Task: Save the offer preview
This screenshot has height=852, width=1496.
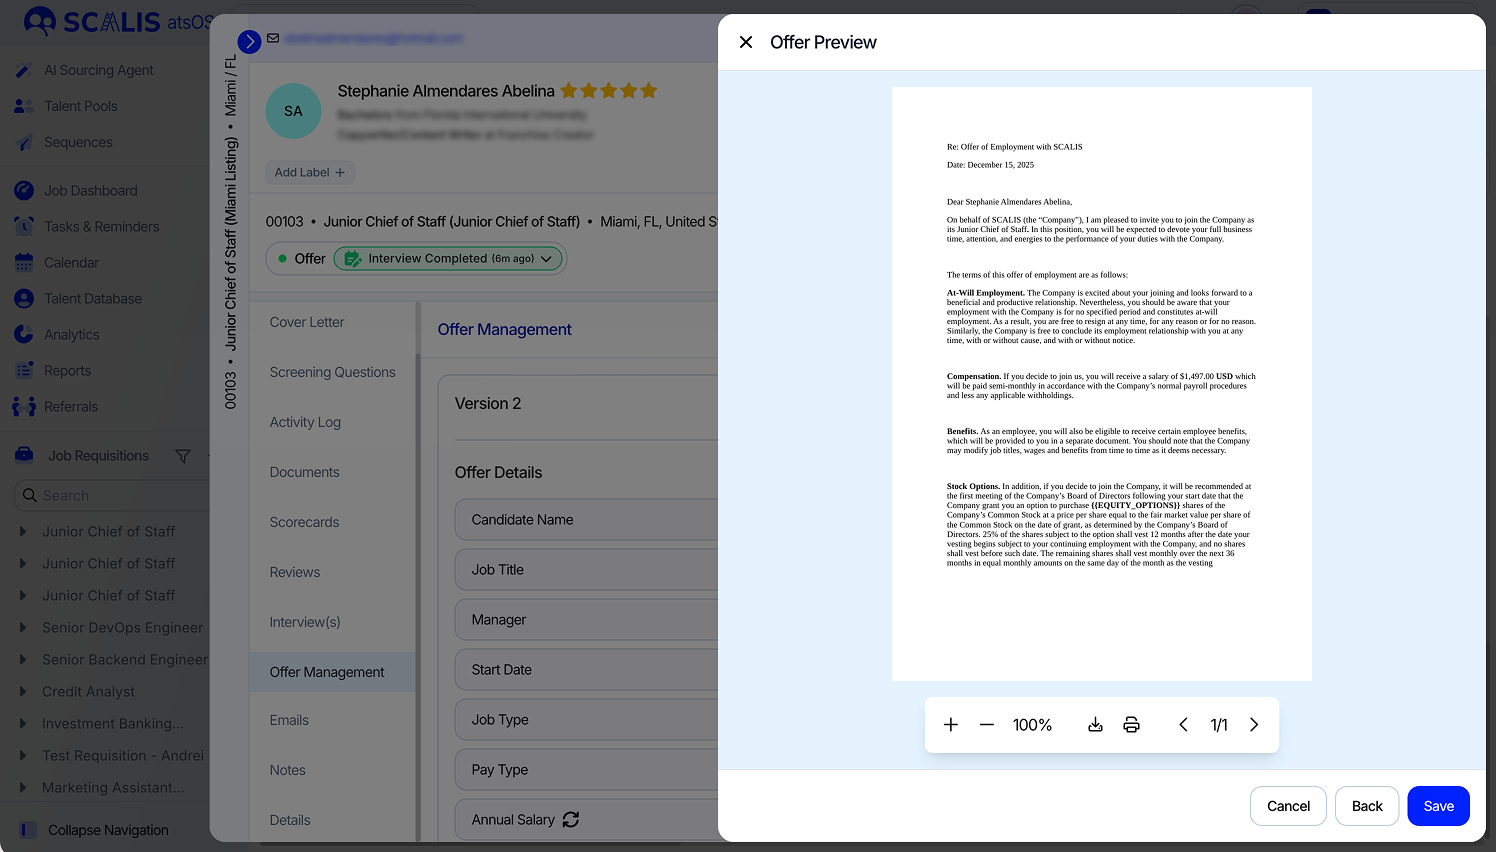Action: coord(1438,806)
